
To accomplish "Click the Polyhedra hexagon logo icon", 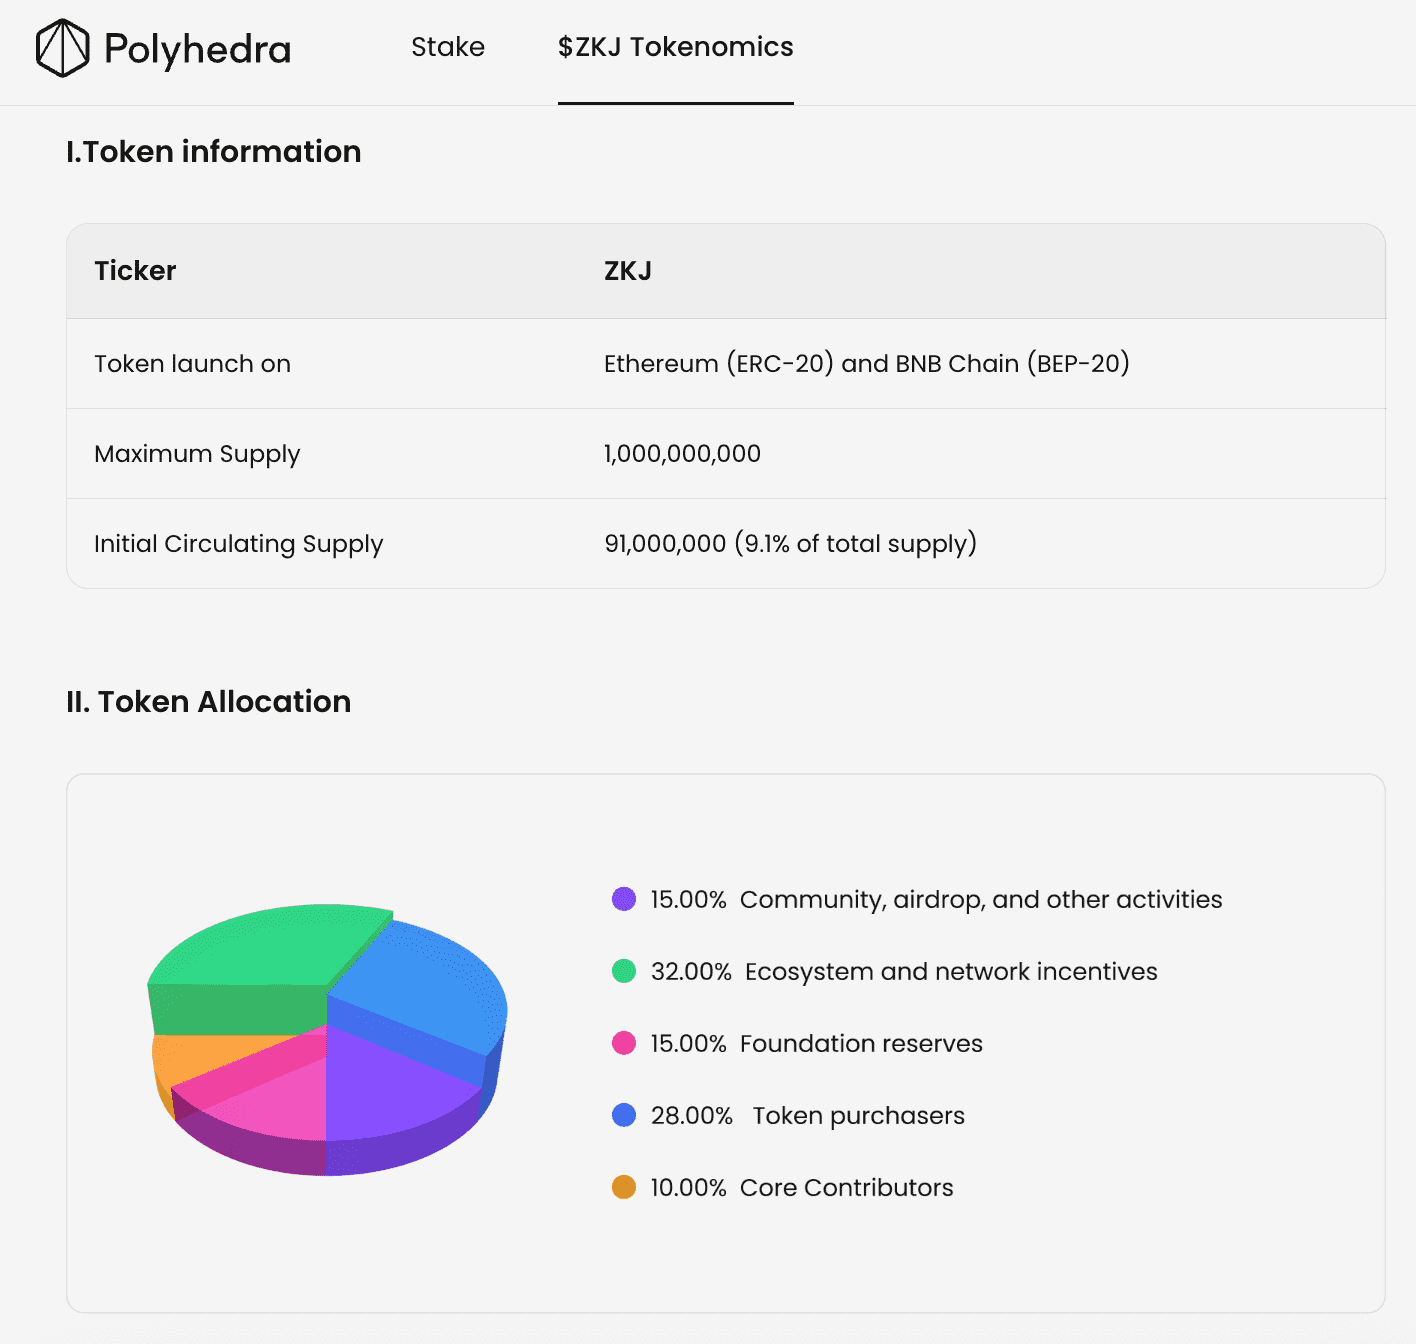I will coord(62,48).
